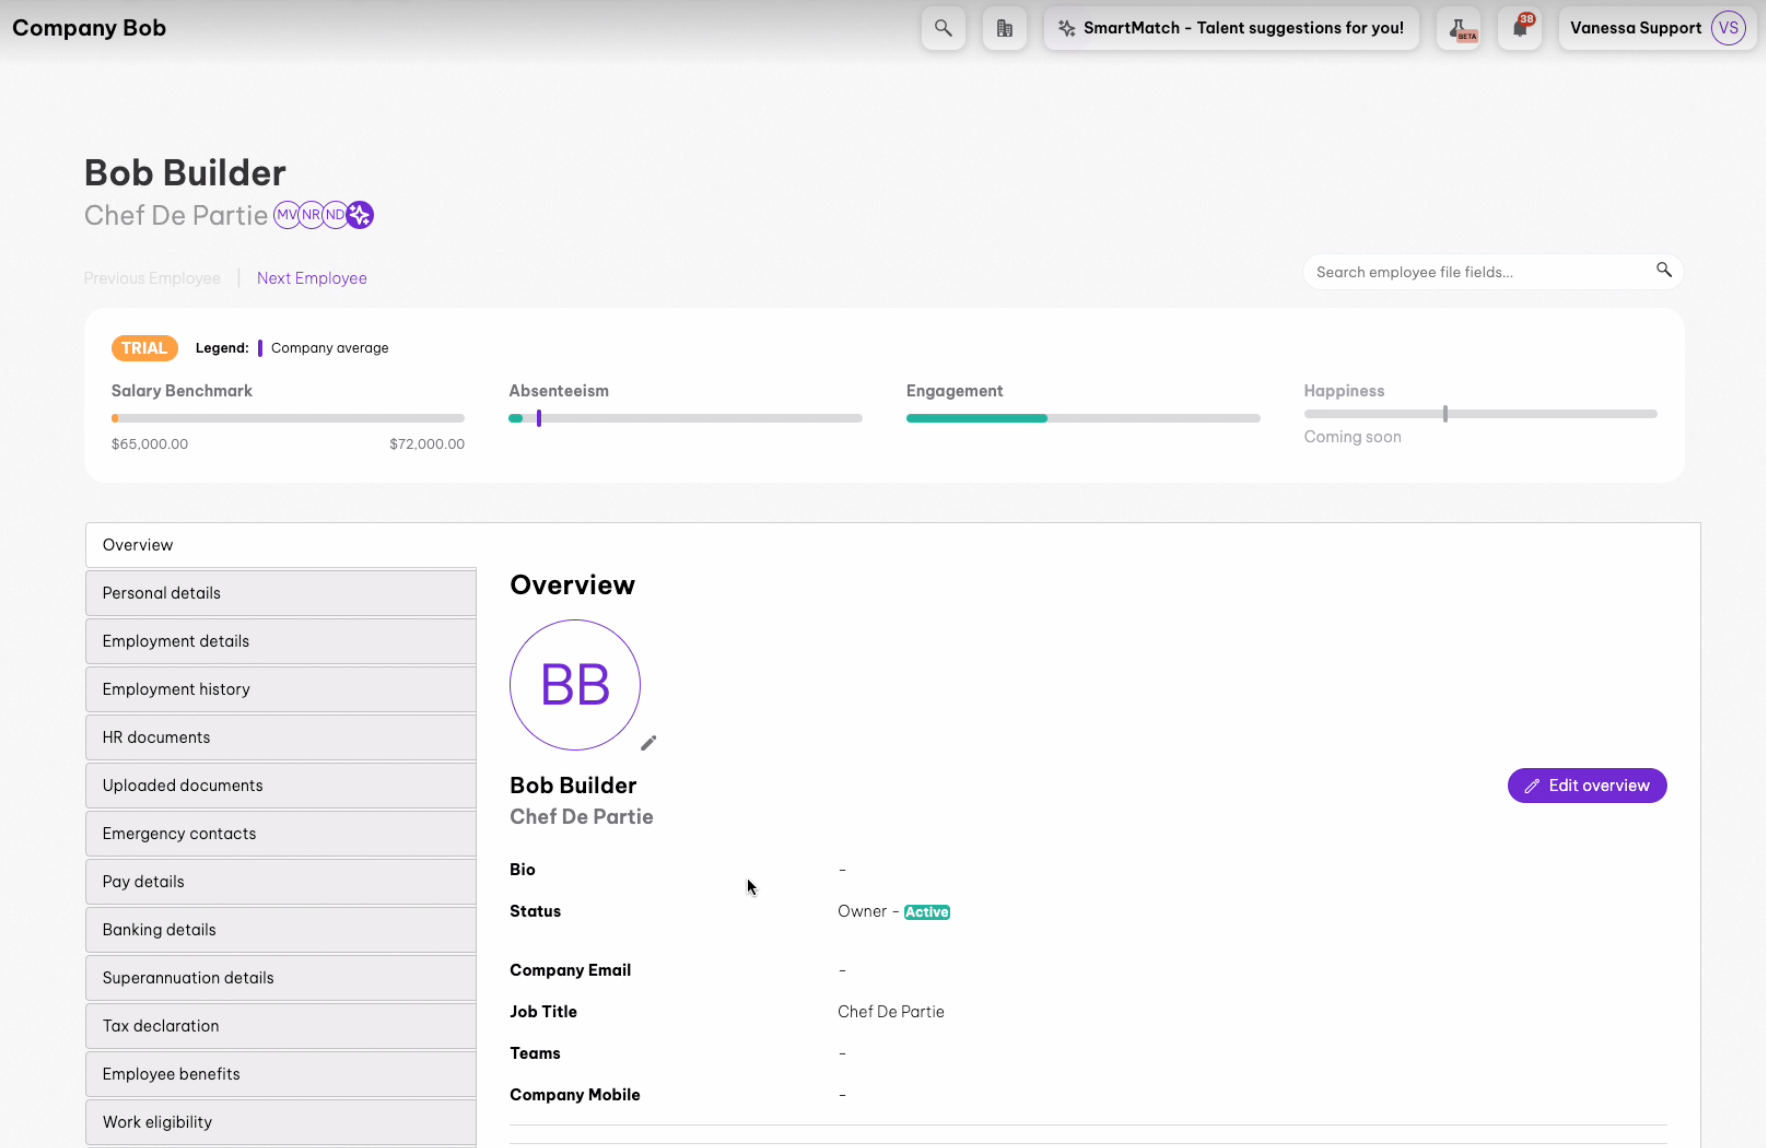Click the NR badge beside Chef De Partie
Screen dimensions: 1766x1148
click(311, 215)
